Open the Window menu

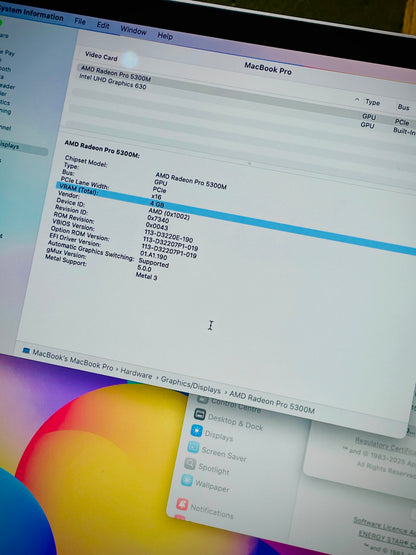[133, 30]
